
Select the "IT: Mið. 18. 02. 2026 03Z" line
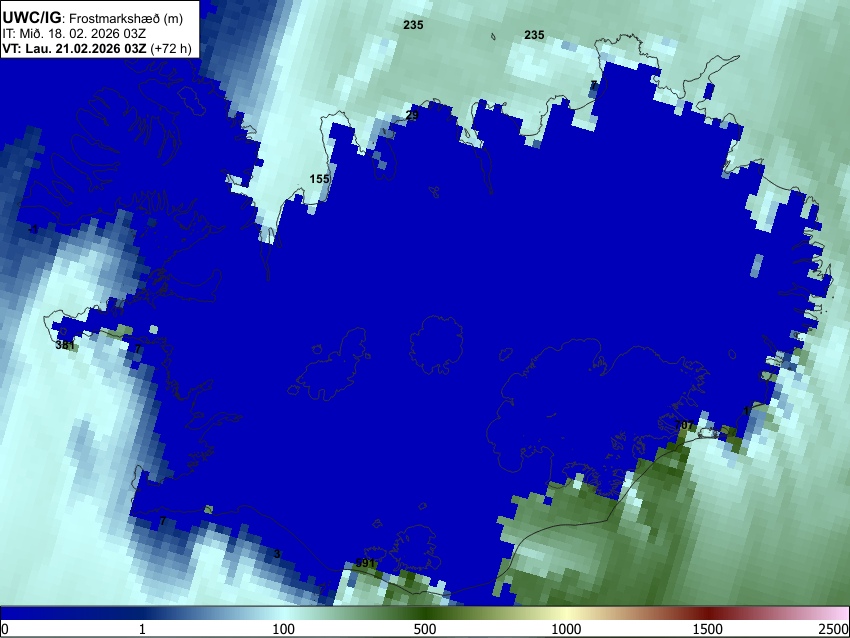74,34
